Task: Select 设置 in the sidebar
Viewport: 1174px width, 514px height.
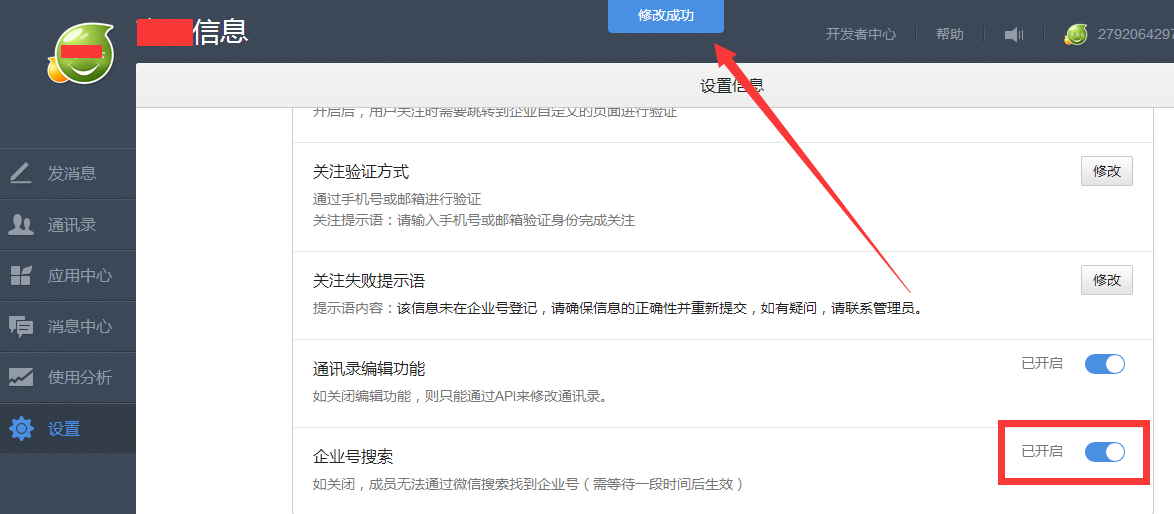Action: (68, 429)
